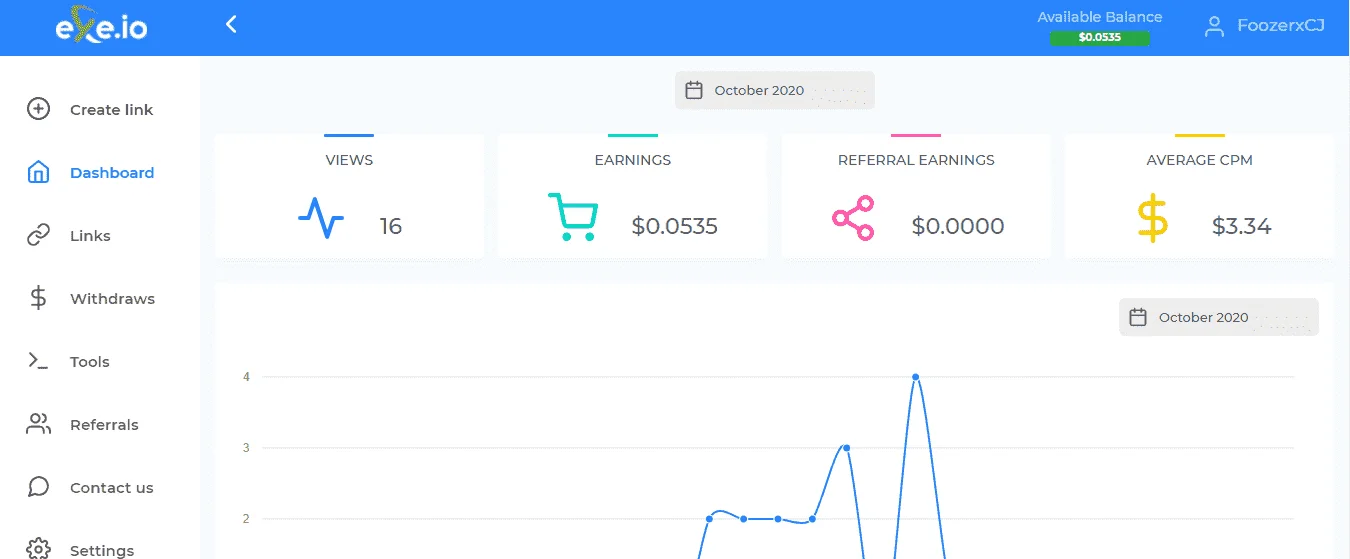Open the Create link menu item

pos(111,109)
